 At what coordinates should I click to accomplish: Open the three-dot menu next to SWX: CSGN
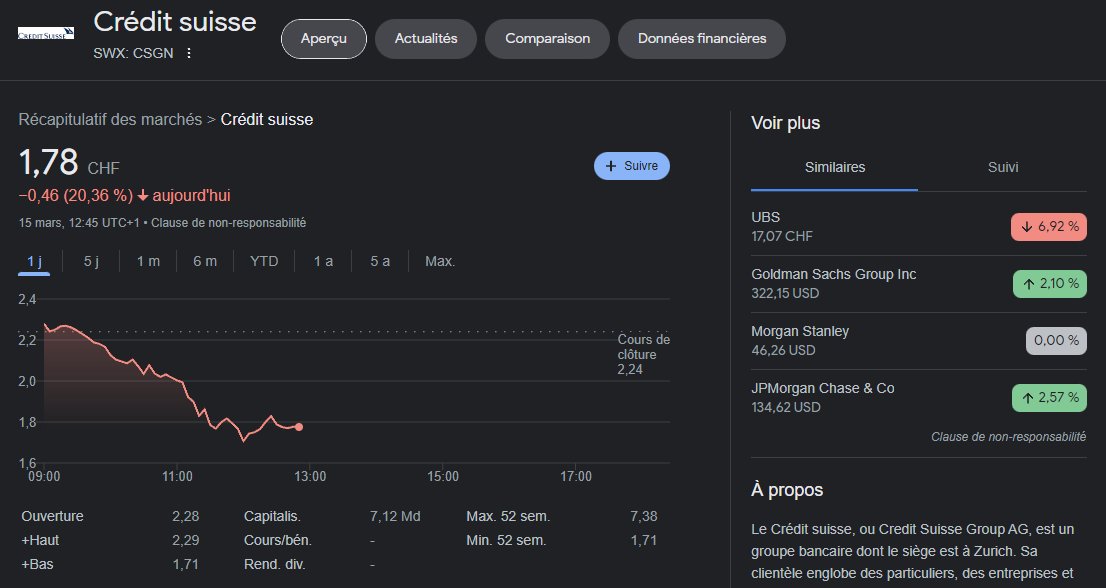(188, 53)
